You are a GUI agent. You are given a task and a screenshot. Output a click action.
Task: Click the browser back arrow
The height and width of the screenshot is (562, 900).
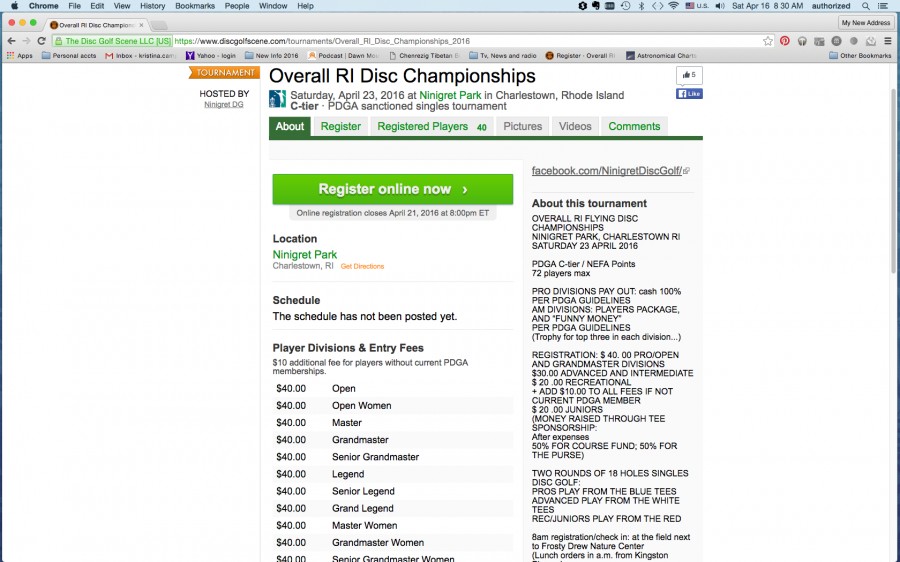[x=11, y=41]
